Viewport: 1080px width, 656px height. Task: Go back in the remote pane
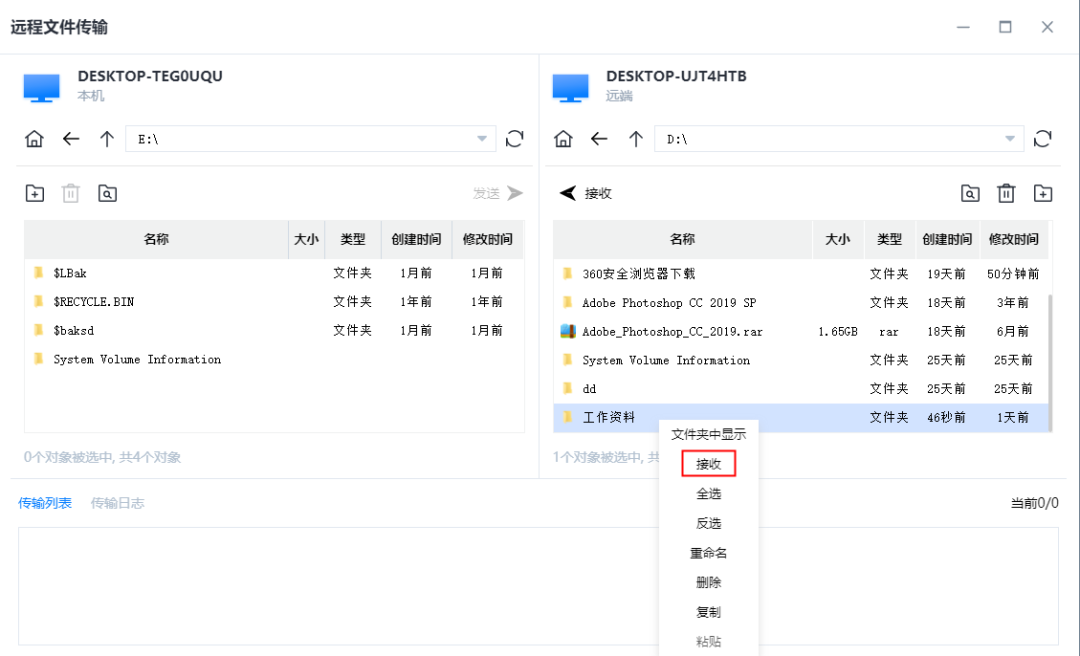point(599,139)
